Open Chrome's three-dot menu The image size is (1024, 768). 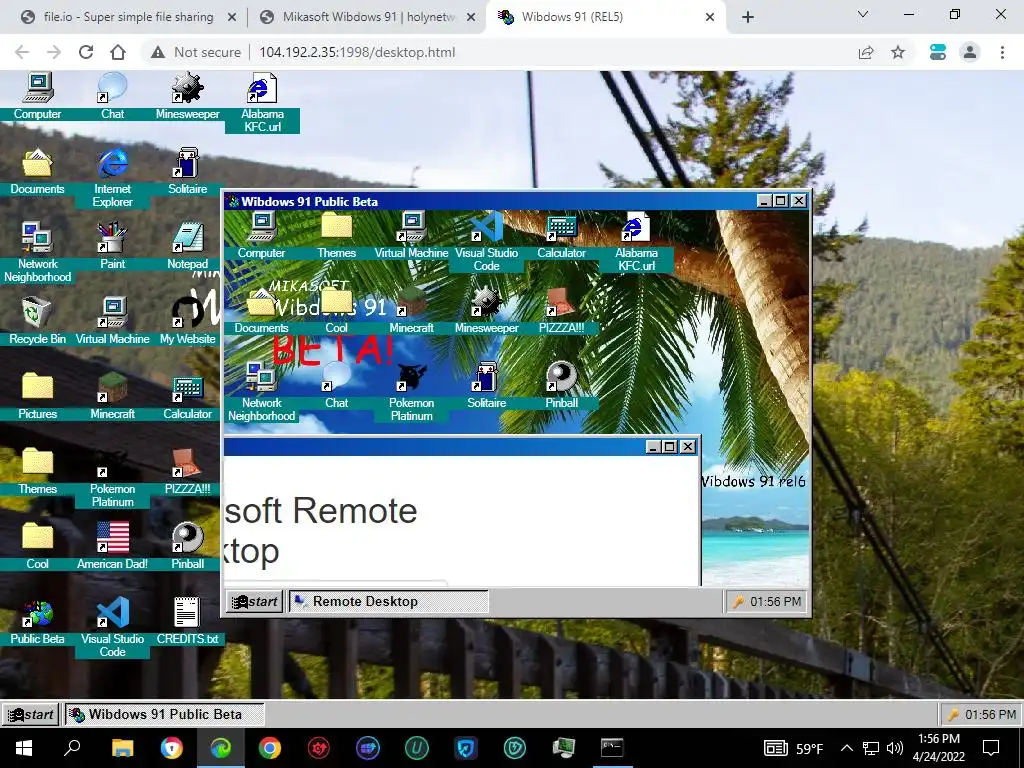pos(1002,52)
